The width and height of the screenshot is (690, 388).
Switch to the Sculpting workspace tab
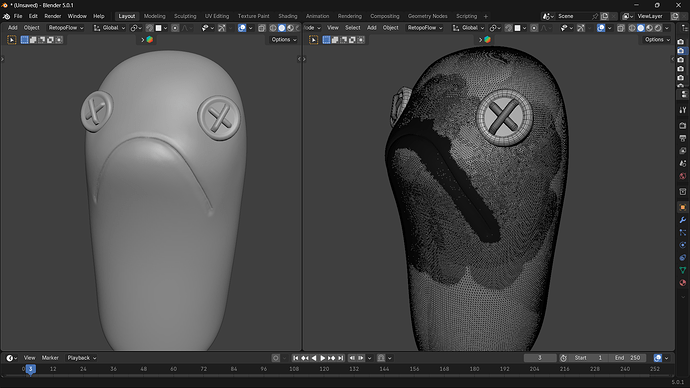(x=185, y=16)
